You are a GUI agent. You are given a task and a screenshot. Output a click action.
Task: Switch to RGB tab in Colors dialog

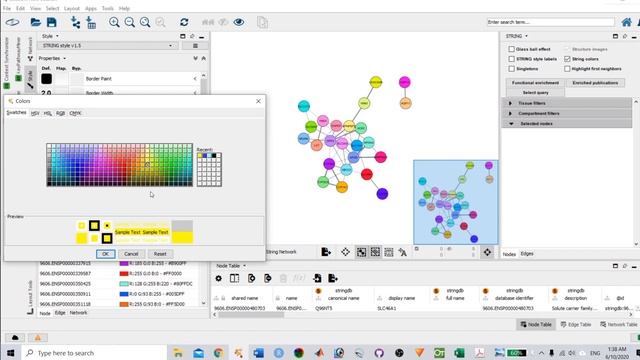point(60,113)
